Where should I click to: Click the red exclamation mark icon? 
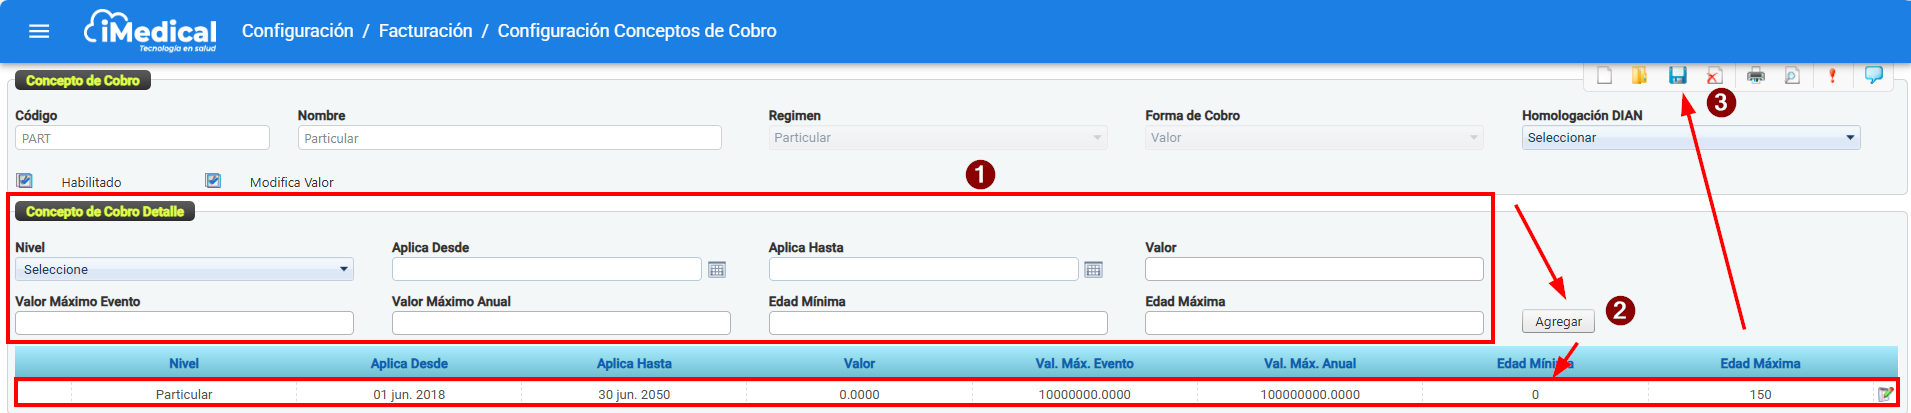[1832, 76]
